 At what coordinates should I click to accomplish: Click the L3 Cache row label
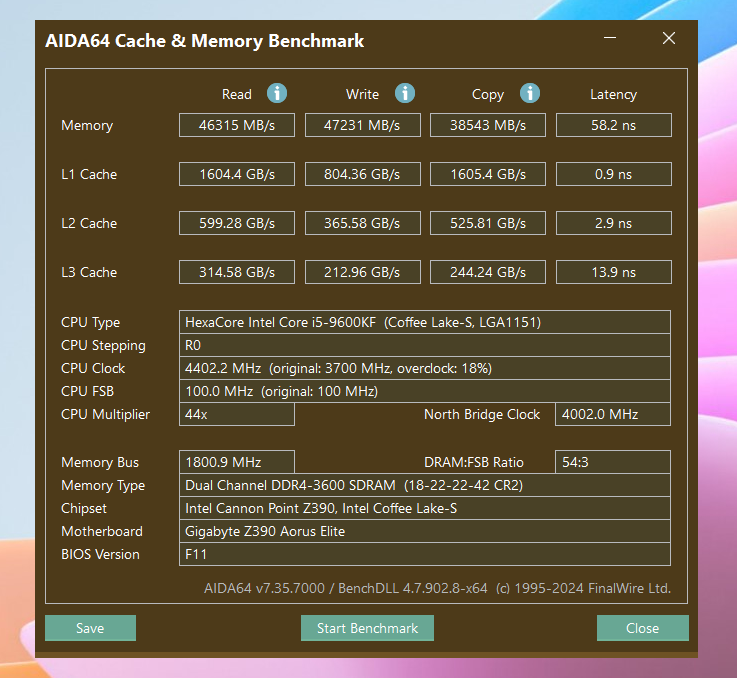[89, 272]
